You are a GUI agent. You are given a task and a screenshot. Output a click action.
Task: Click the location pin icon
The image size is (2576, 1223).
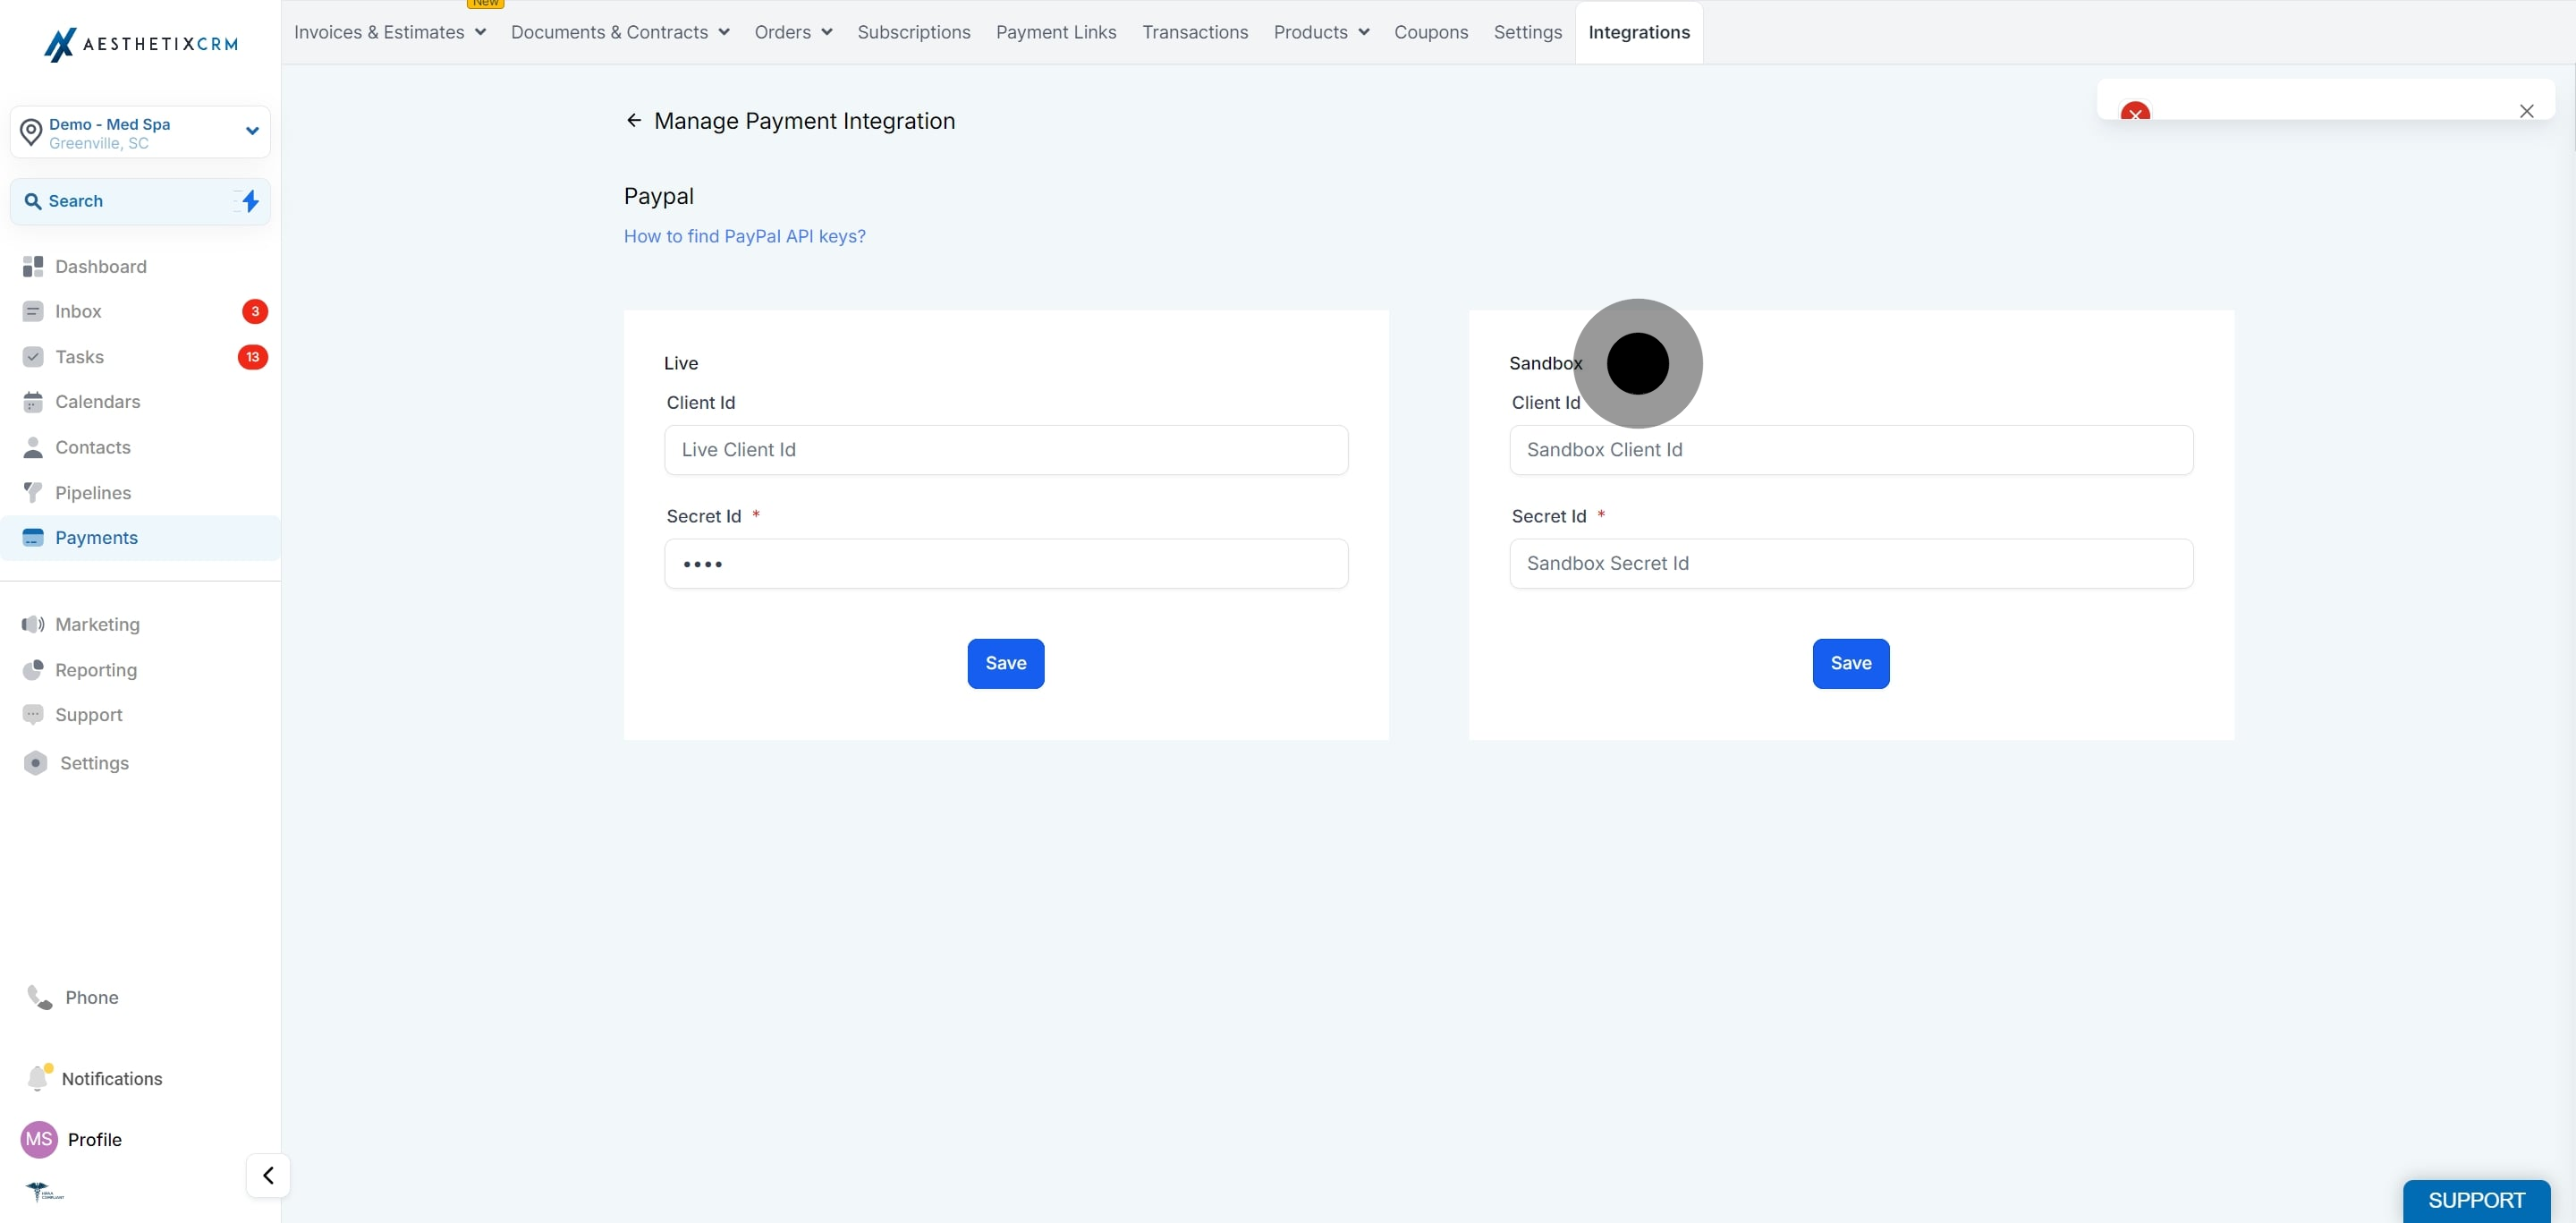tap(31, 132)
